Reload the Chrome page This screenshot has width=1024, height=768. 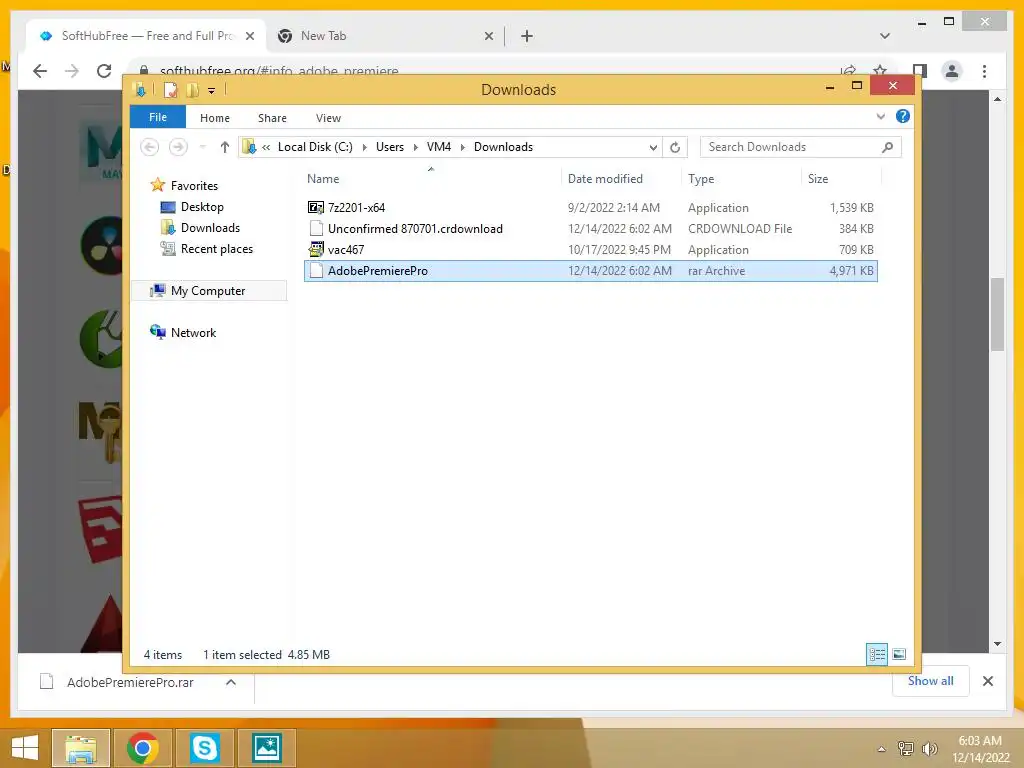(x=104, y=71)
